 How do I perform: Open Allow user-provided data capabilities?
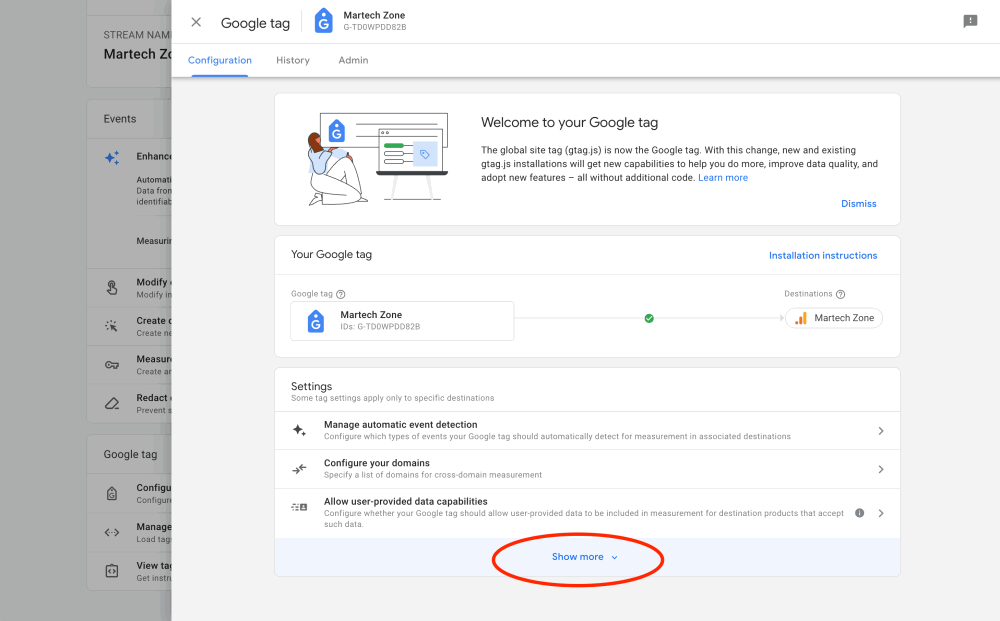[587, 513]
